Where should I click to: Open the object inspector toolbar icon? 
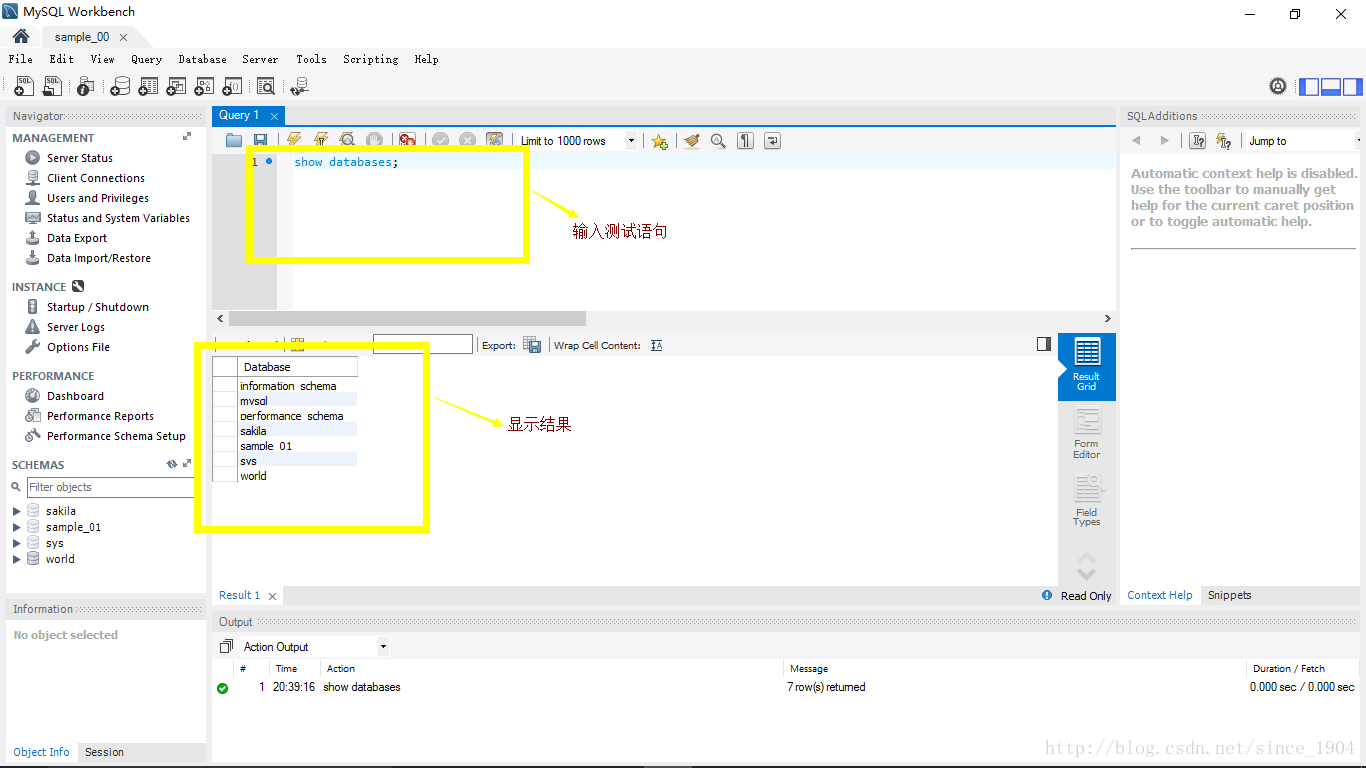coord(86,87)
